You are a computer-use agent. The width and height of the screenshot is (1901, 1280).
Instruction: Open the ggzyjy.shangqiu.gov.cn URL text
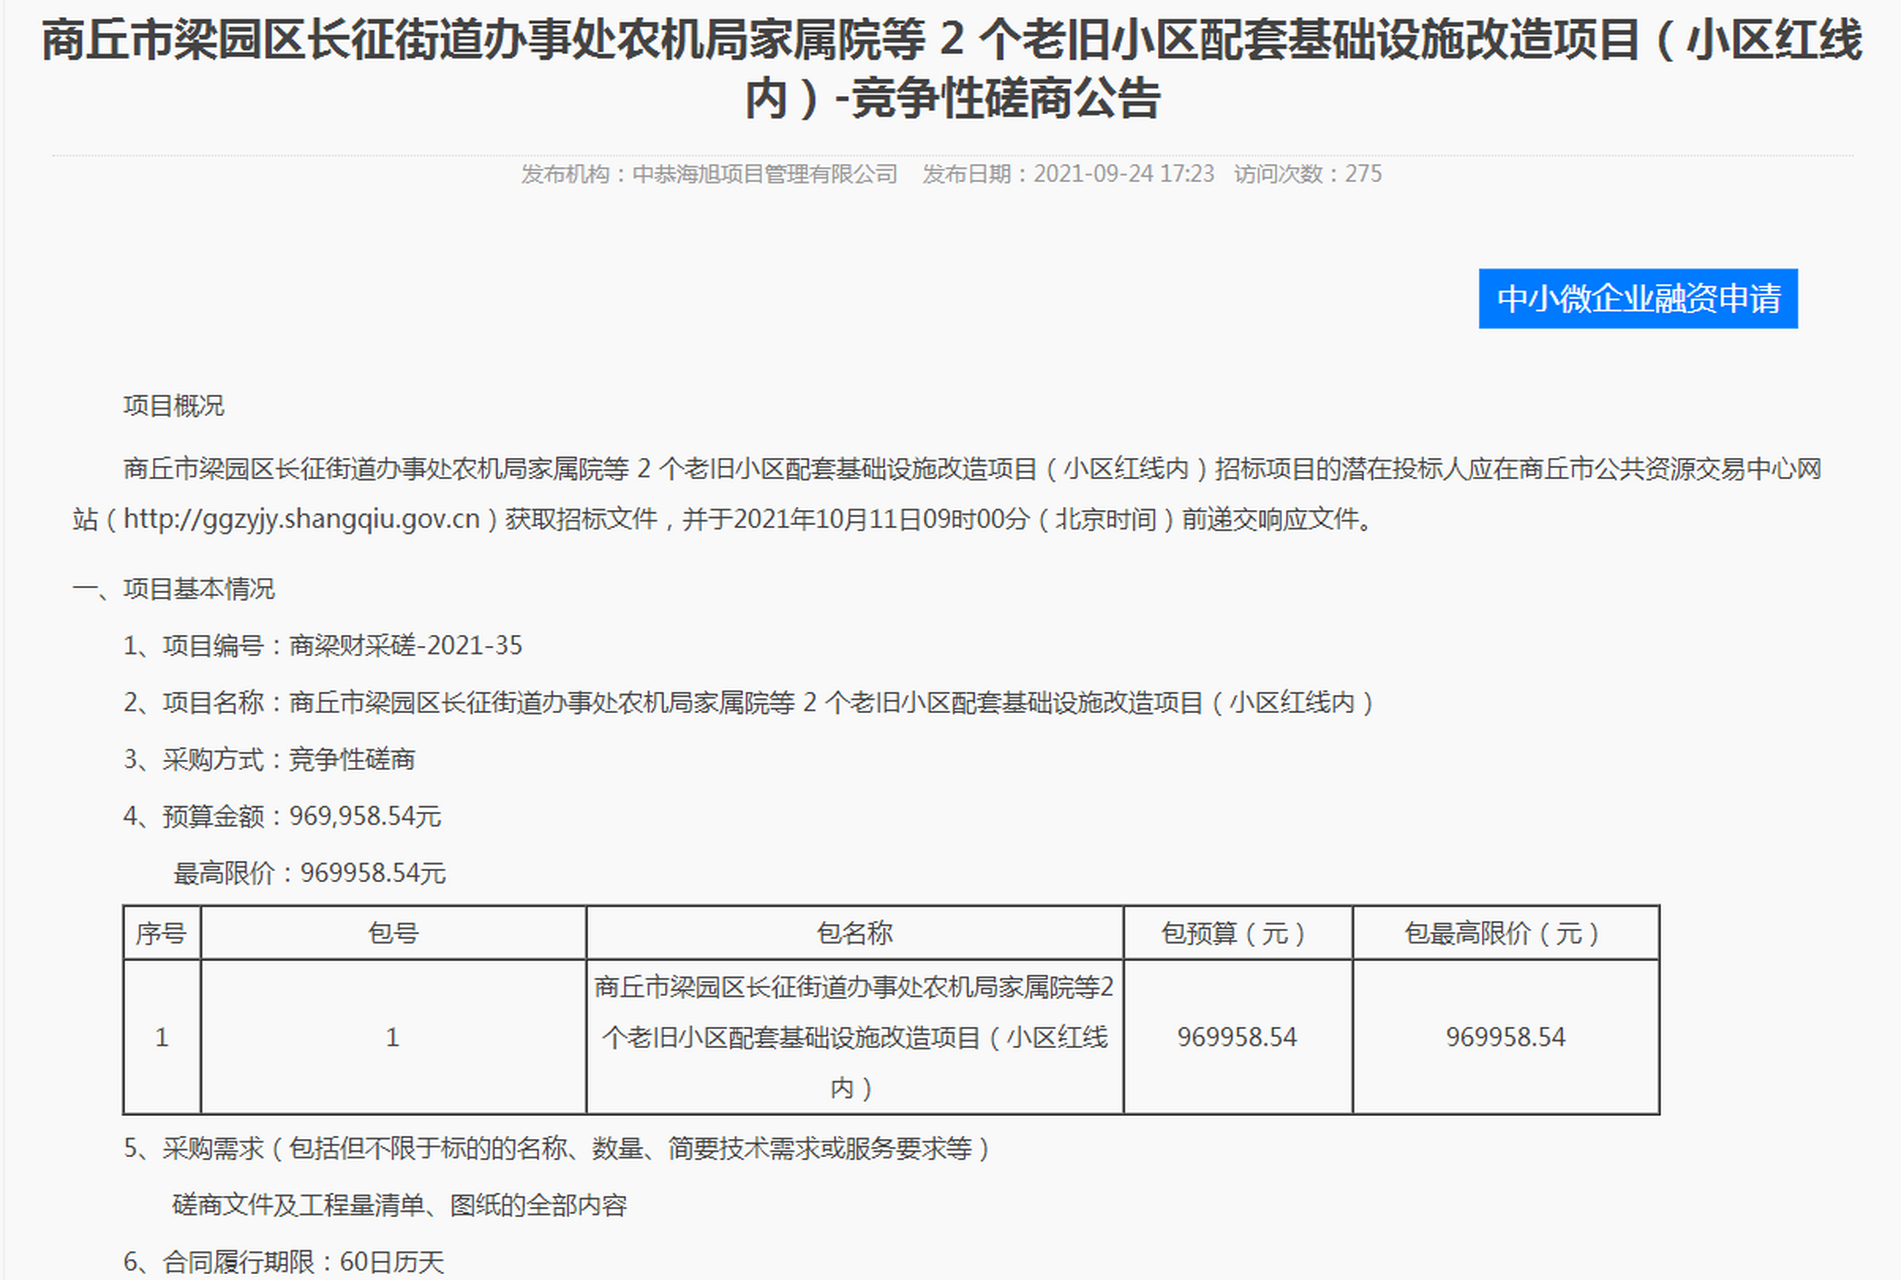coord(301,519)
